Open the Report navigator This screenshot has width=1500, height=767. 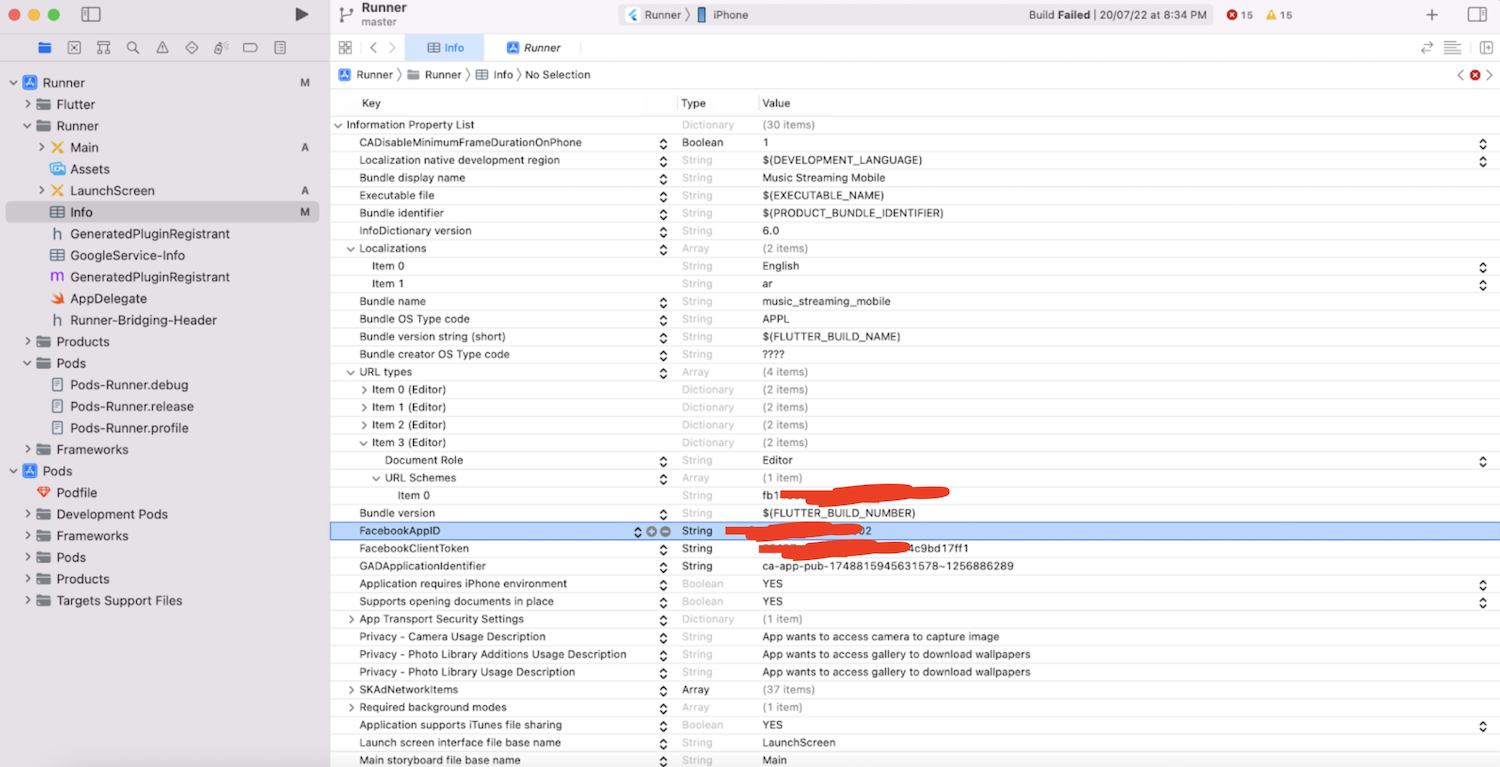pos(280,47)
